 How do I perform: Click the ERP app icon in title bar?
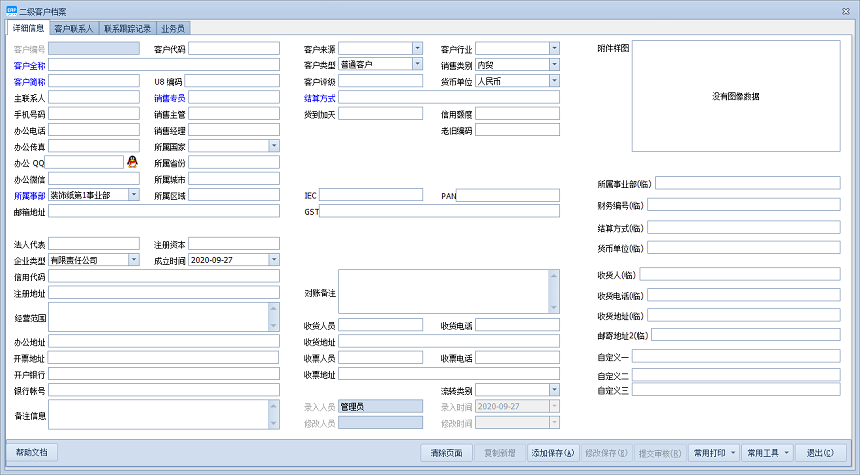[10, 8]
